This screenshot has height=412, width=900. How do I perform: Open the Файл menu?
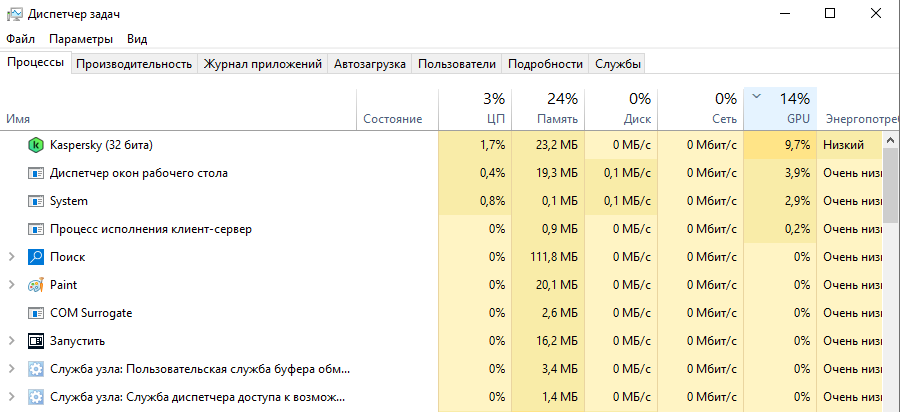[x=20, y=39]
